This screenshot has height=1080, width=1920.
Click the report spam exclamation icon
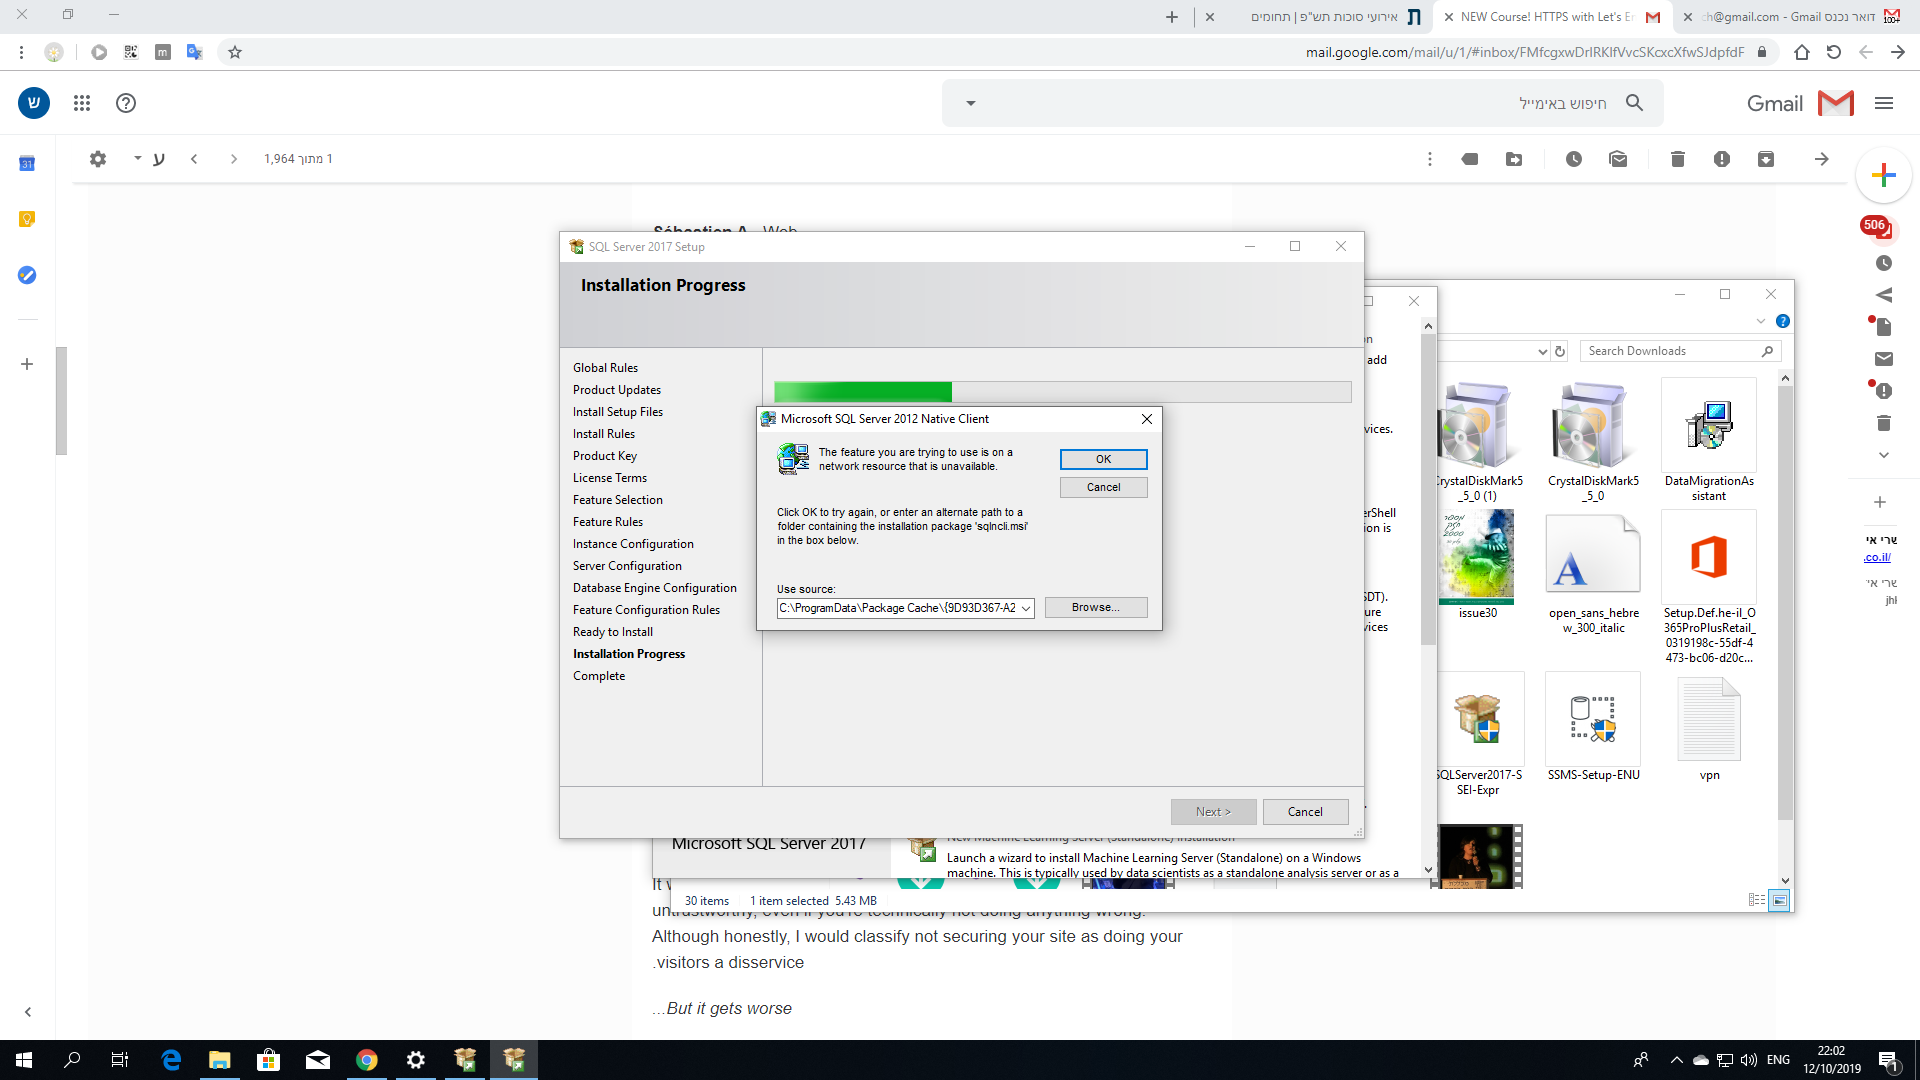click(1722, 159)
